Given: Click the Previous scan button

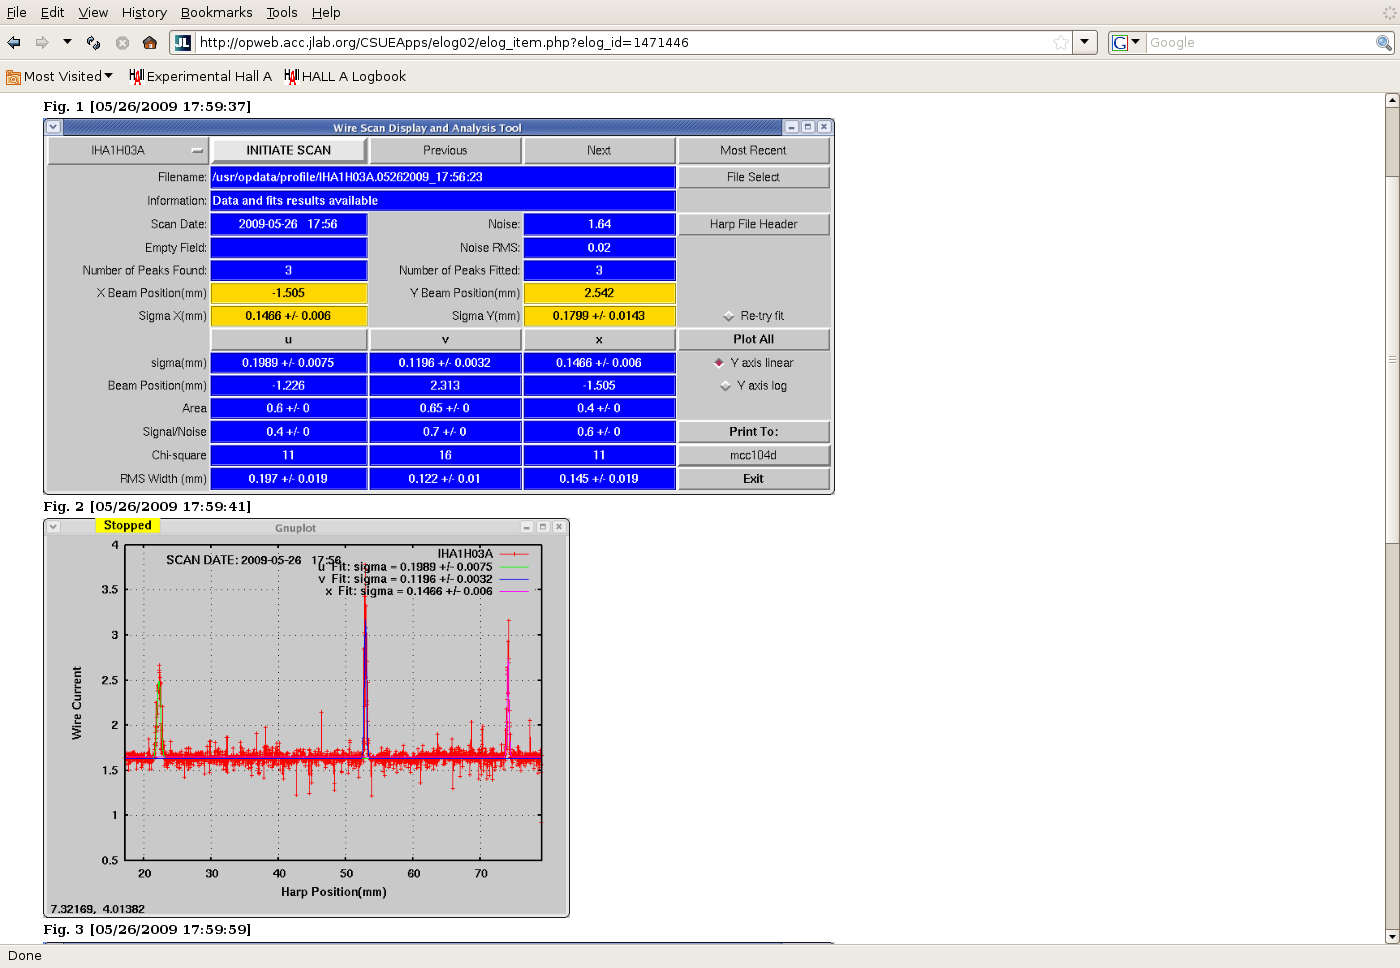Looking at the screenshot, I should point(445,150).
